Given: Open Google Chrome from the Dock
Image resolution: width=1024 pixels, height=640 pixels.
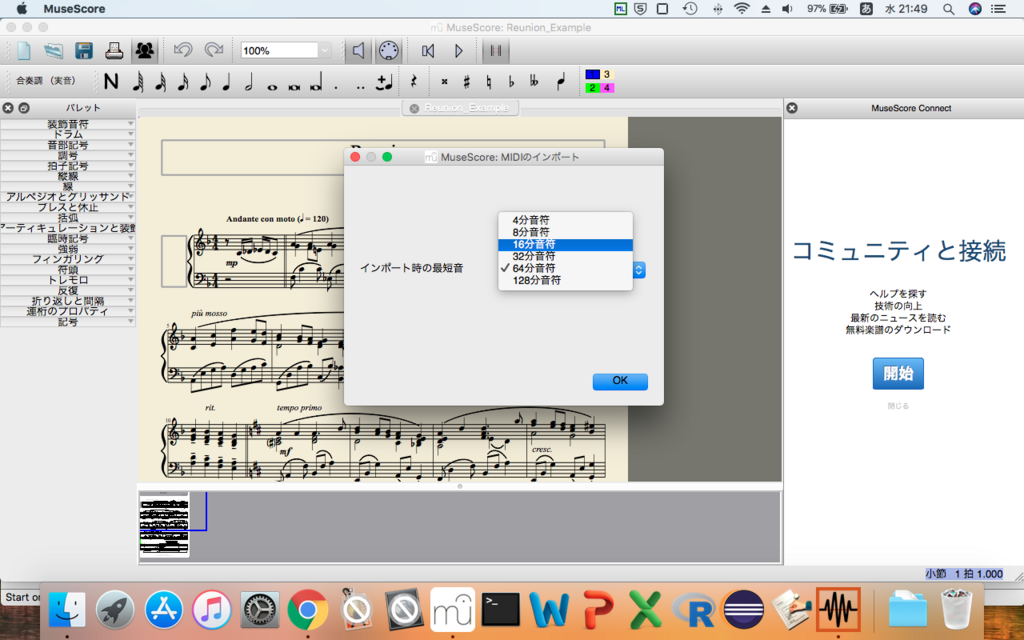Looking at the screenshot, I should (x=307, y=611).
